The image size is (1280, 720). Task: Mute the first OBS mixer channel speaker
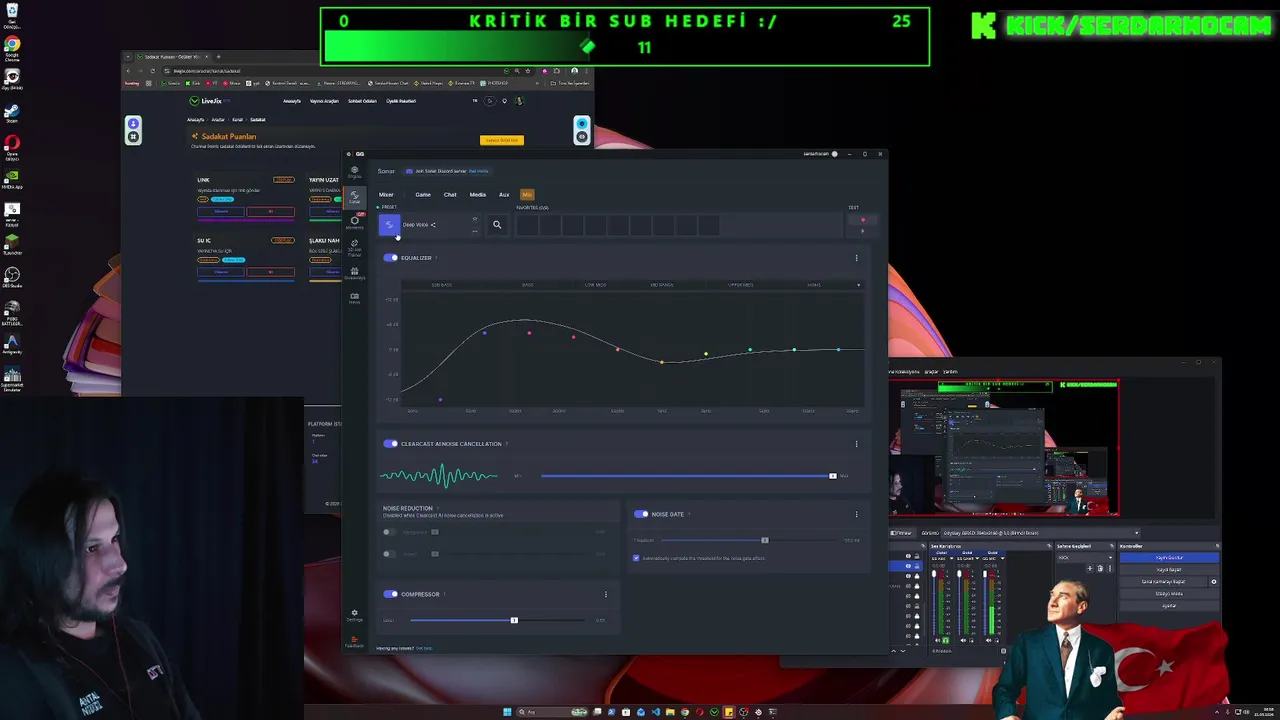tap(937, 640)
